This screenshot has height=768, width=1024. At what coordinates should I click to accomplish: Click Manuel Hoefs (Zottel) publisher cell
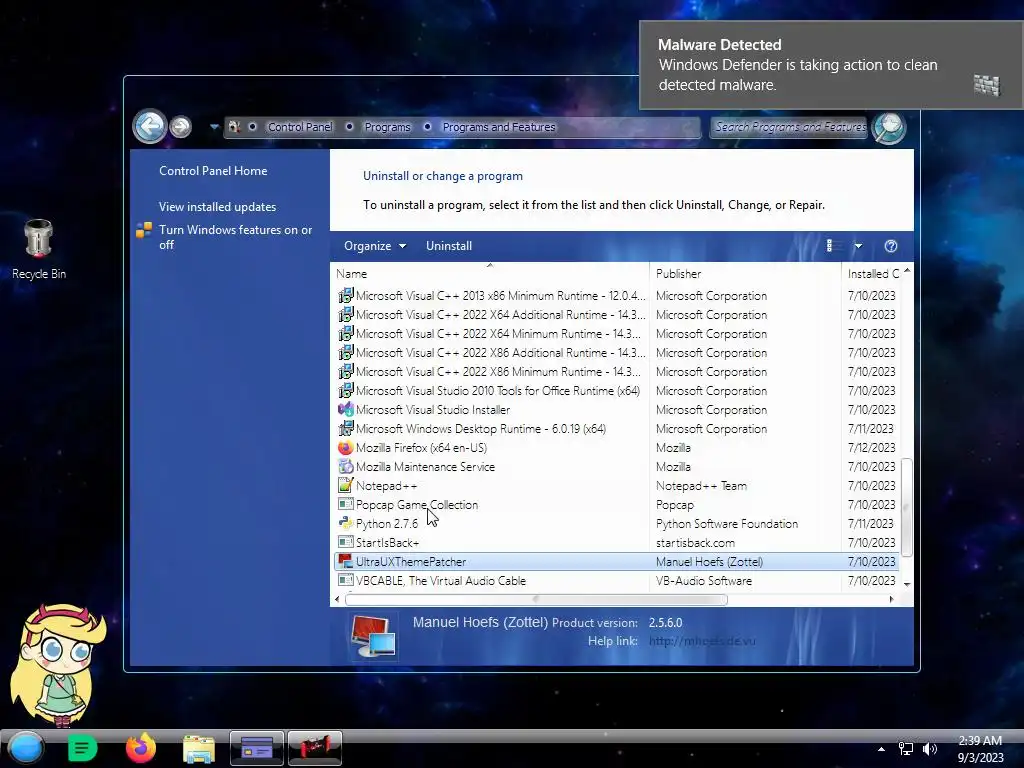[x=709, y=562]
